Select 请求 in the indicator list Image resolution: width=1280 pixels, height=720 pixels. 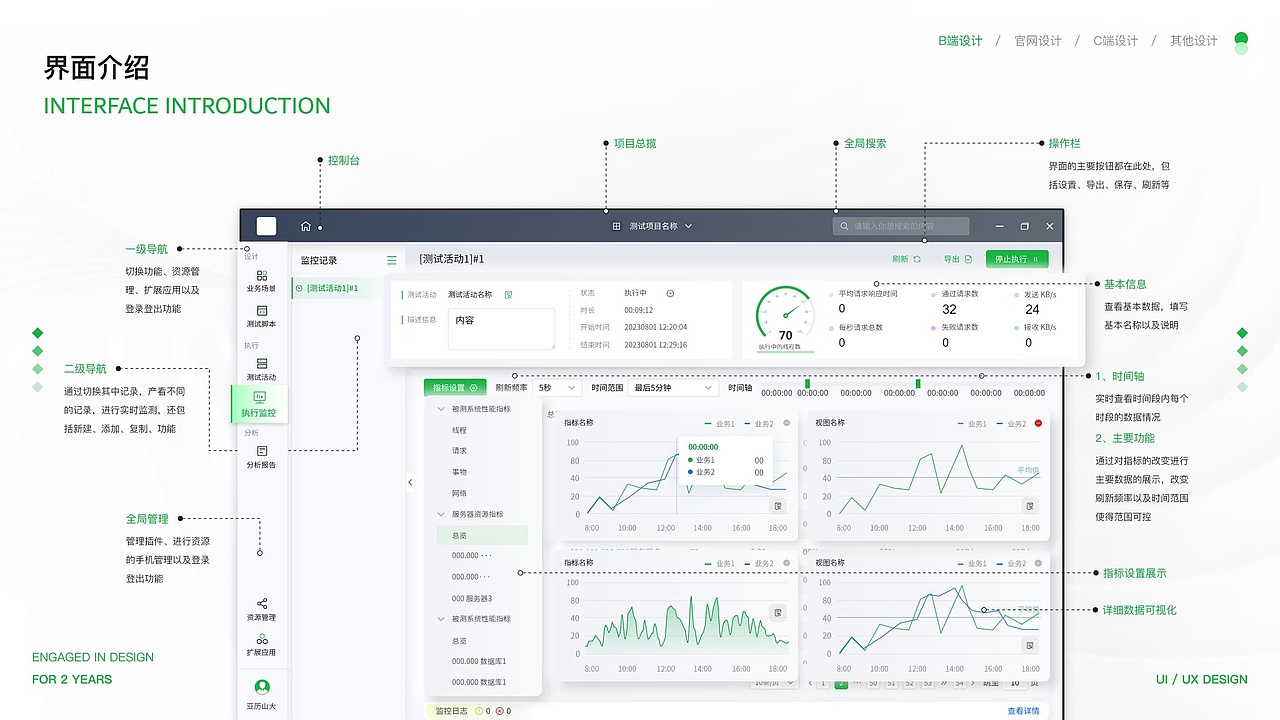click(459, 451)
